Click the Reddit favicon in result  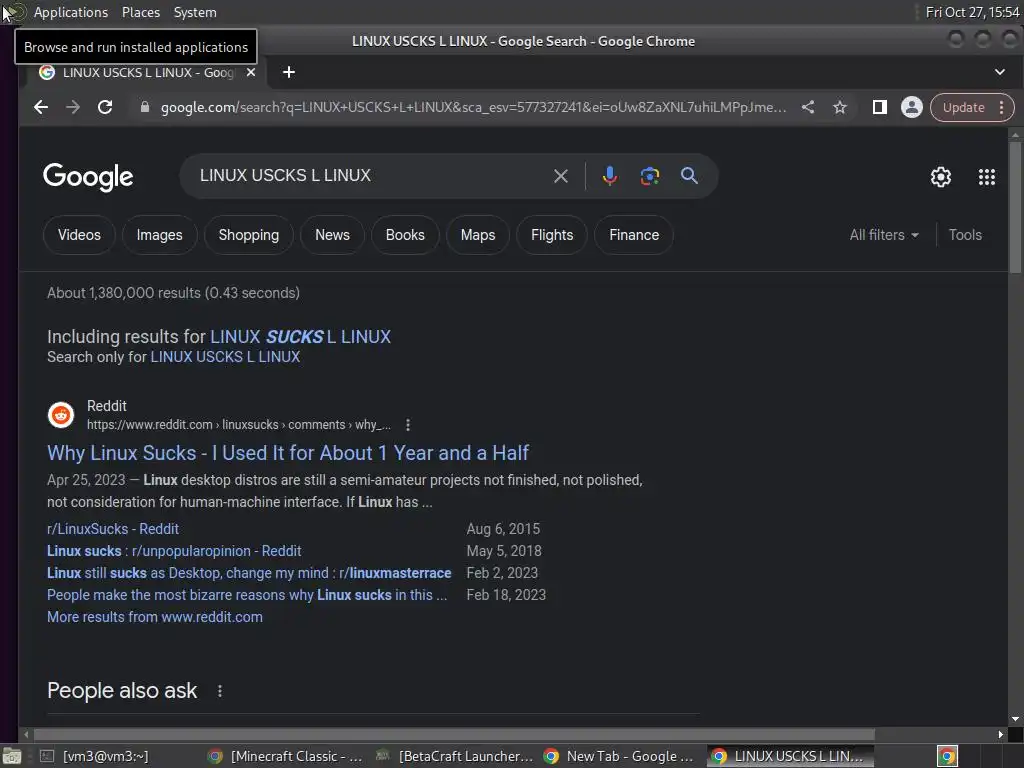pyautogui.click(x=61, y=415)
